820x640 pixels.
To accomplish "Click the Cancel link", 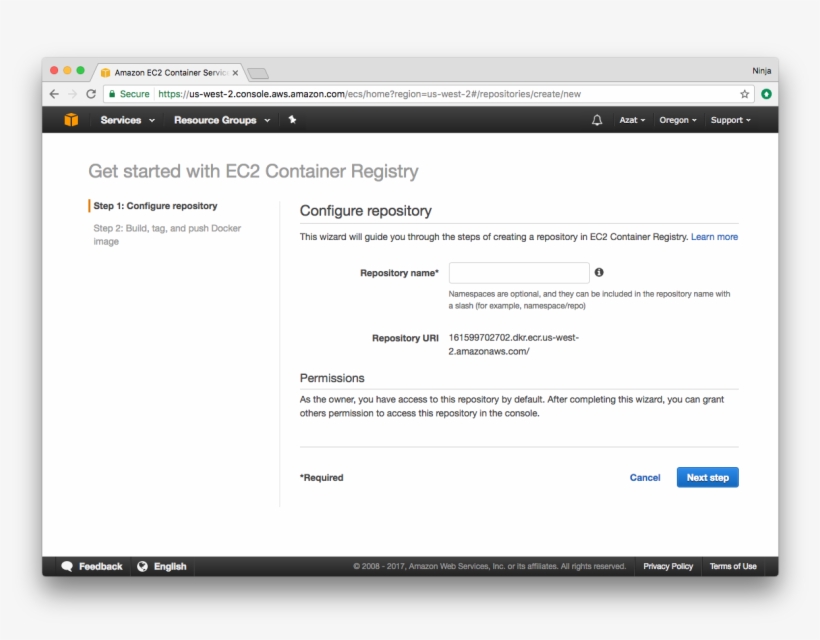I will coord(645,477).
